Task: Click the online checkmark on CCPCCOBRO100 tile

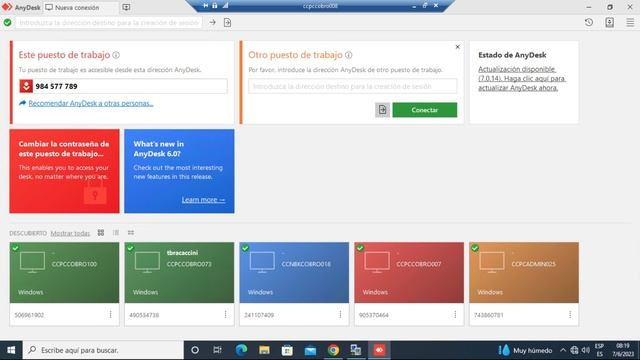Action: [15, 248]
